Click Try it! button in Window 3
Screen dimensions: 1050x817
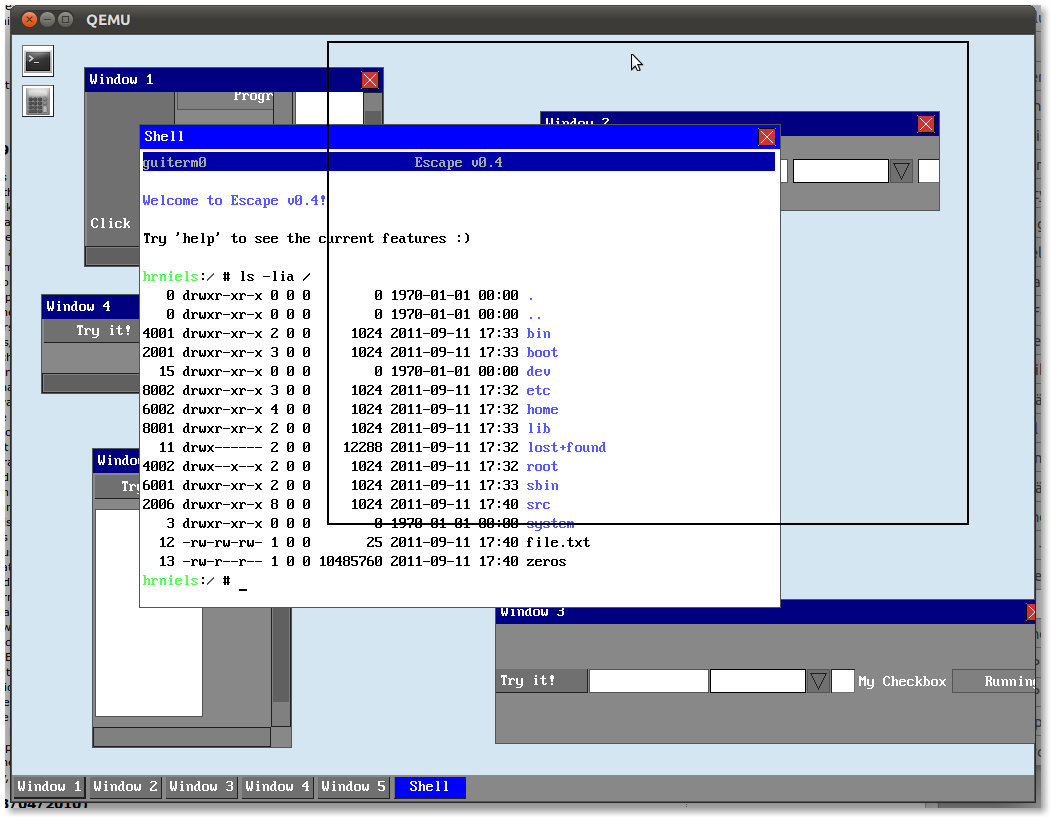point(542,681)
